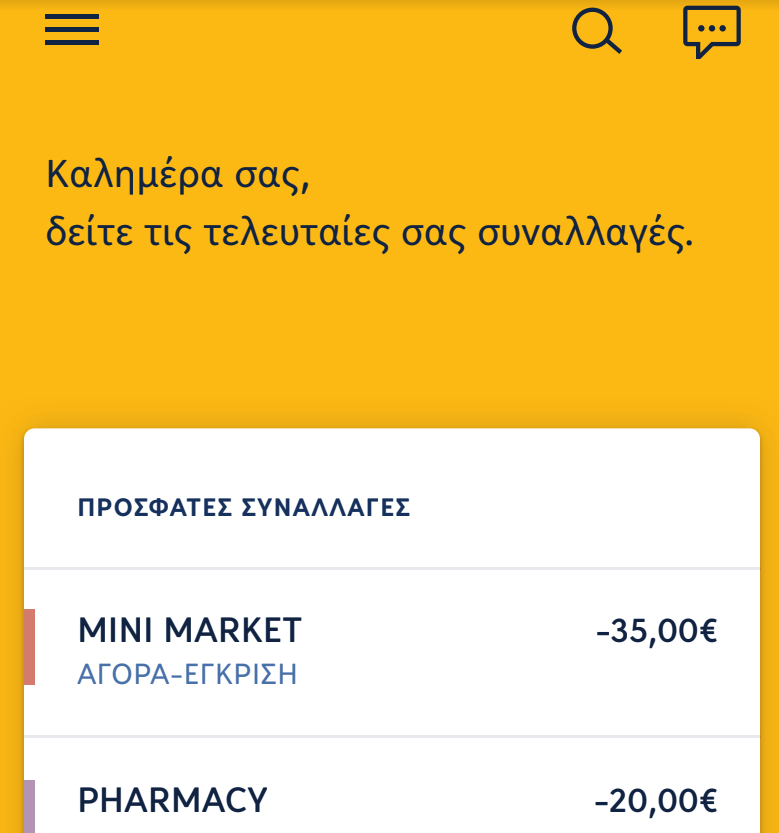779x833 pixels.
Task: Click the purple Pharmacy category bar
Action: 29,806
